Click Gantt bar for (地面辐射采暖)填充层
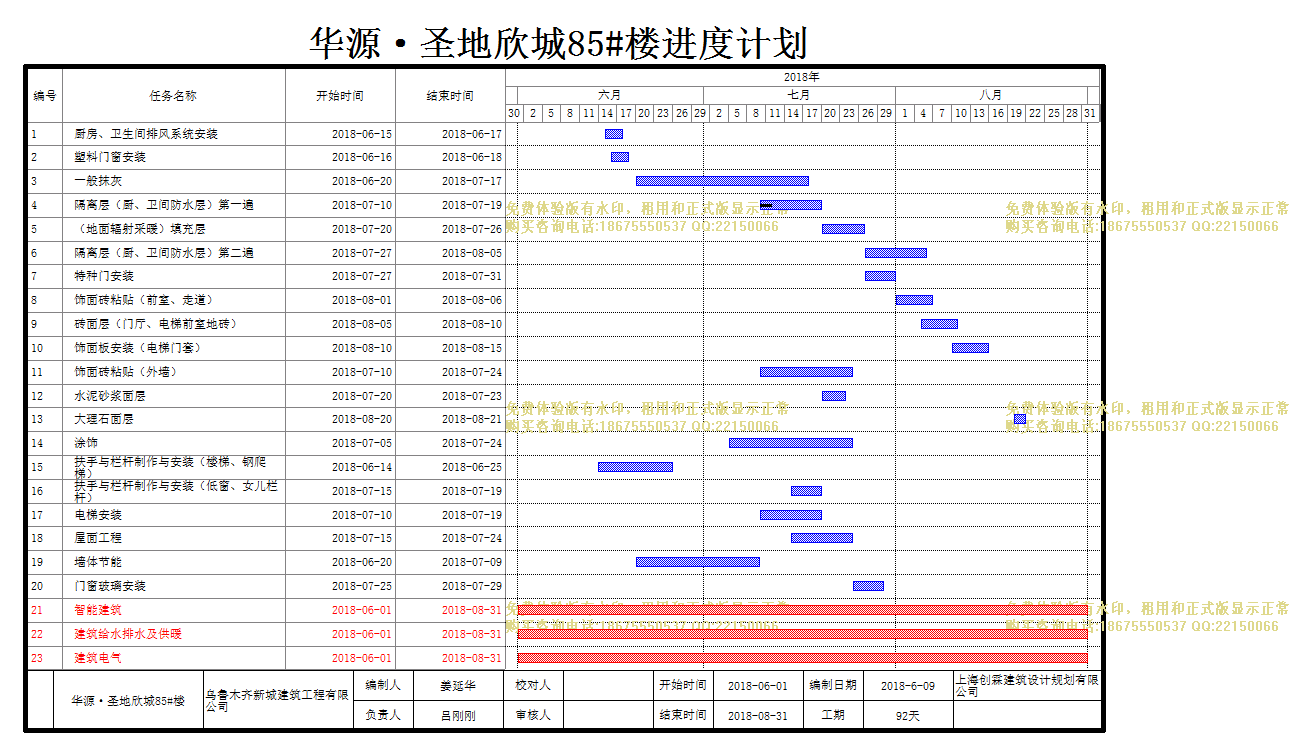This screenshot has height=754, width=1289. [x=843, y=229]
